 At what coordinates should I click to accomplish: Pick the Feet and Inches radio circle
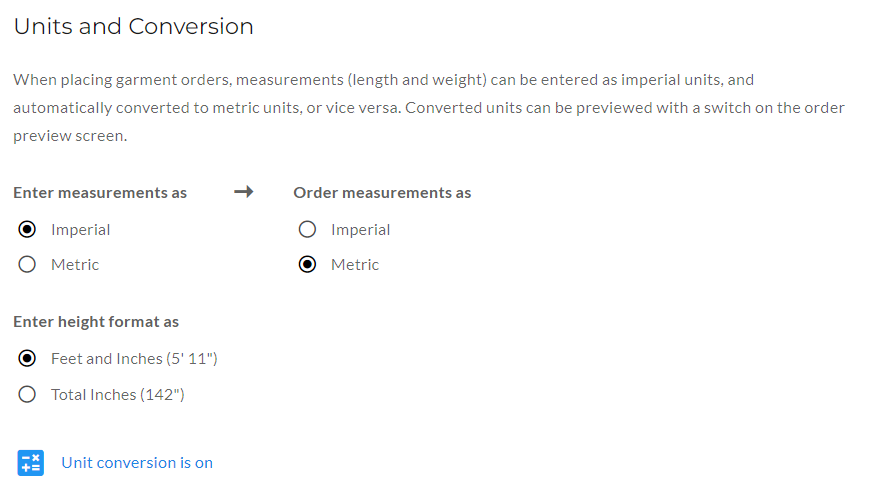tap(27, 359)
